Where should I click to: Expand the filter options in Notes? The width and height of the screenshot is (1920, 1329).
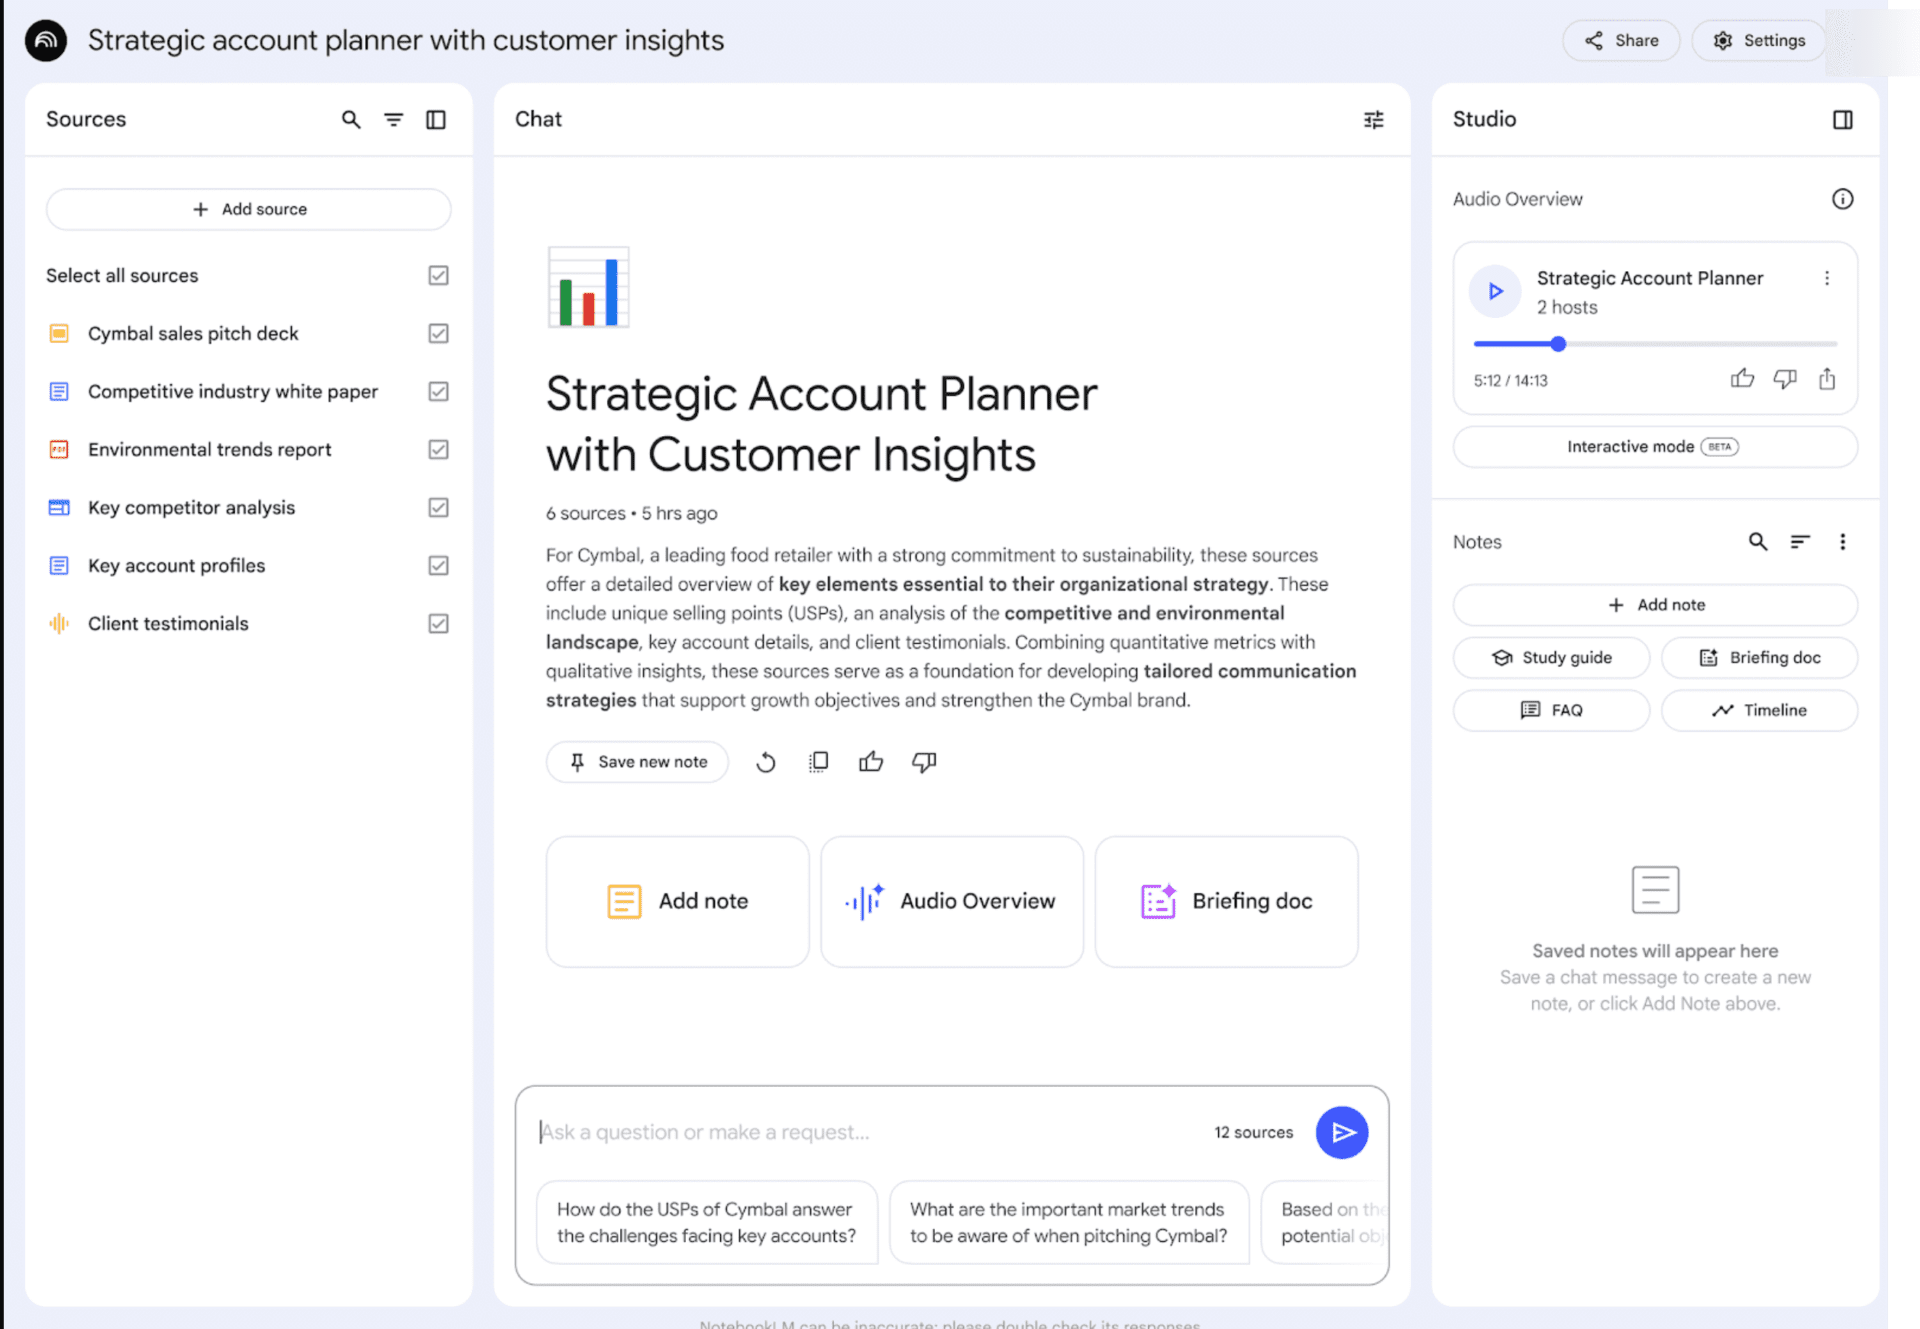(x=1800, y=541)
